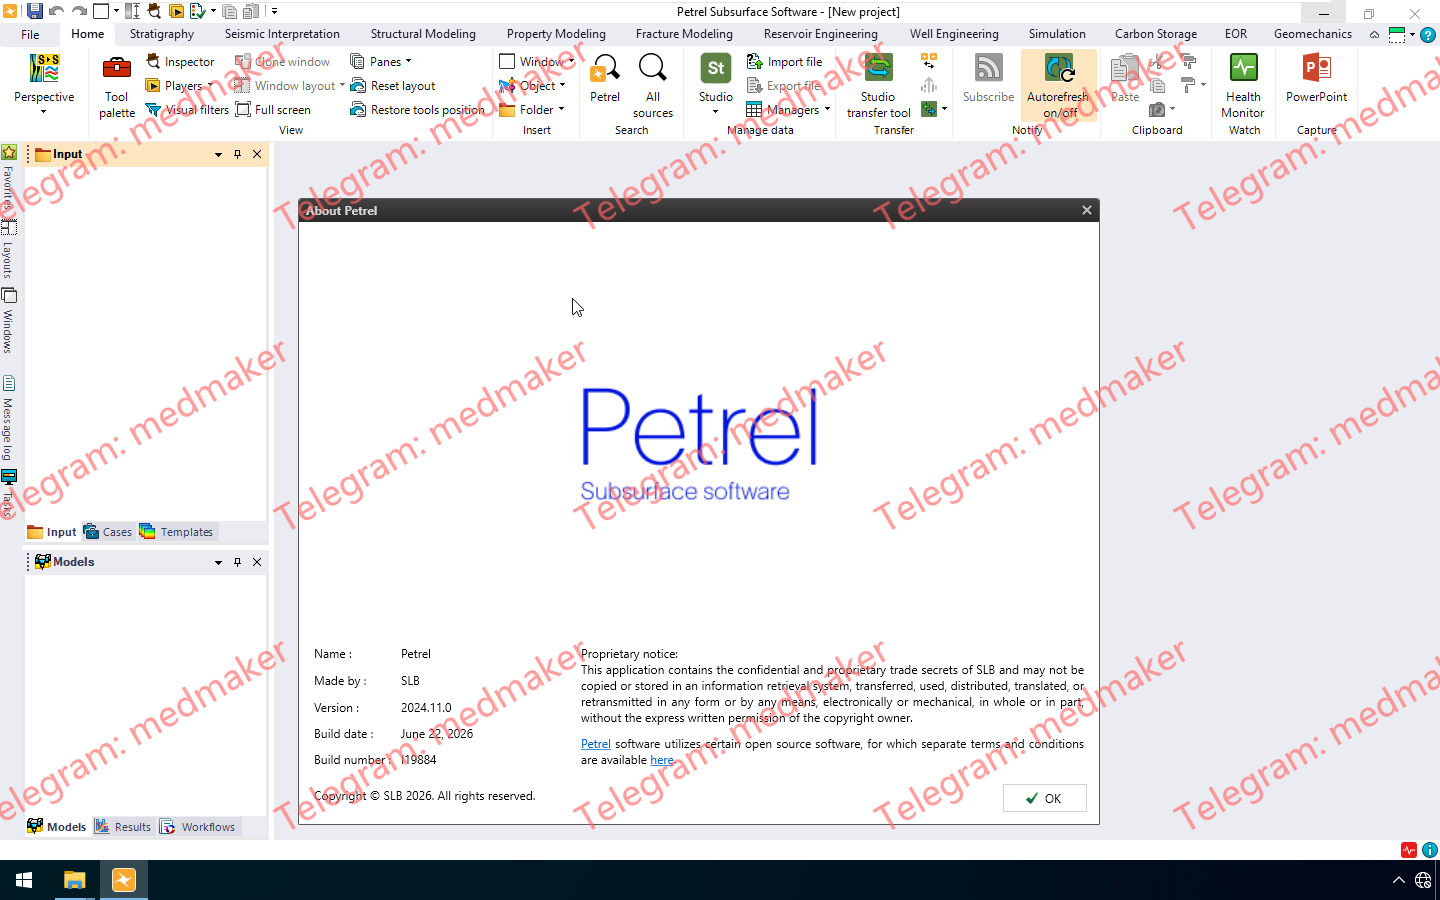This screenshot has width=1440, height=900.
Task: Click the camera snapshot icon in Clipboard group
Action: click(1157, 110)
